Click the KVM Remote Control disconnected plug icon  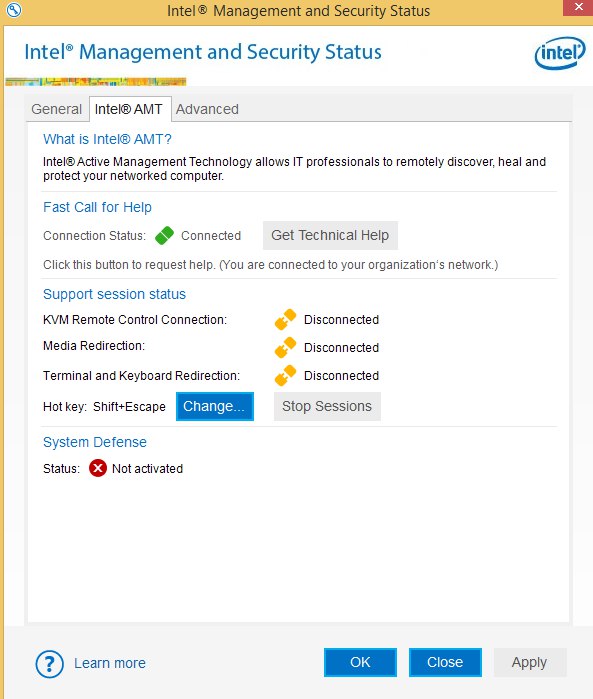click(285, 320)
